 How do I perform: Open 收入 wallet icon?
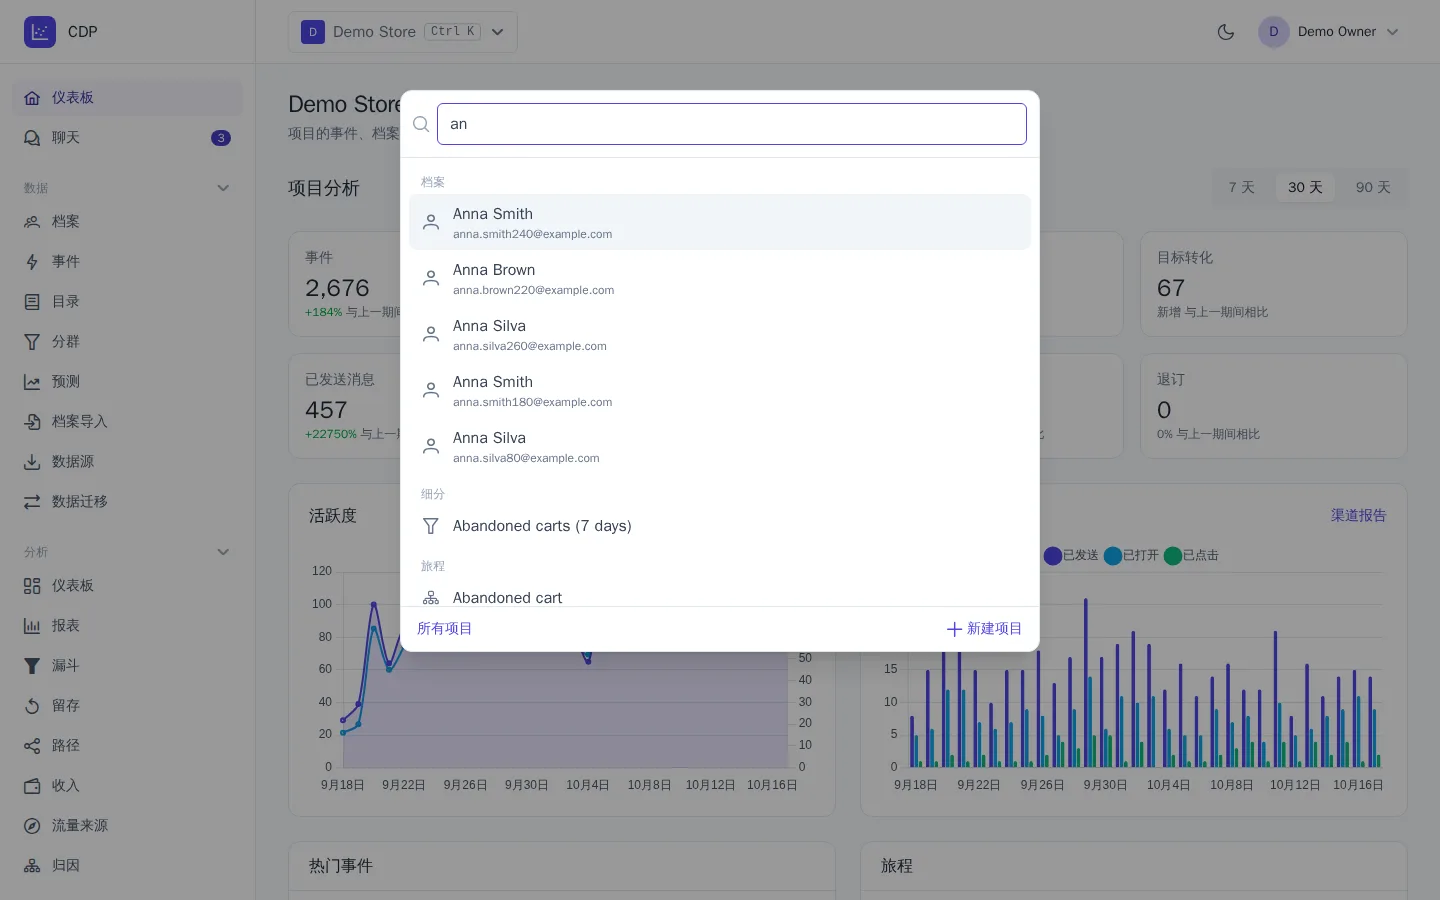coord(32,786)
